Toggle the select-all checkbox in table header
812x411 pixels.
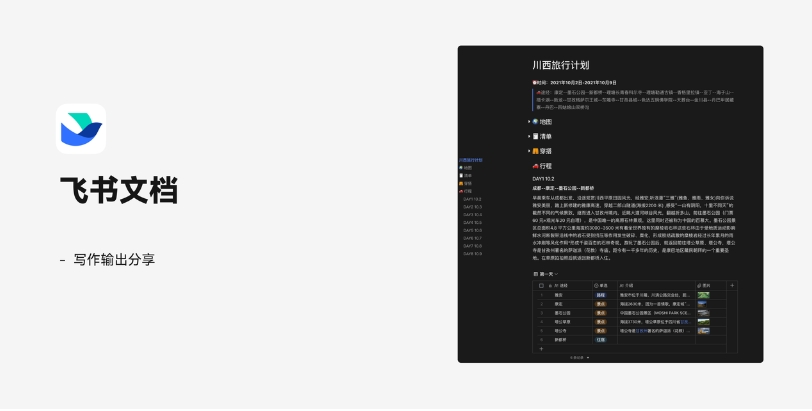541,286
